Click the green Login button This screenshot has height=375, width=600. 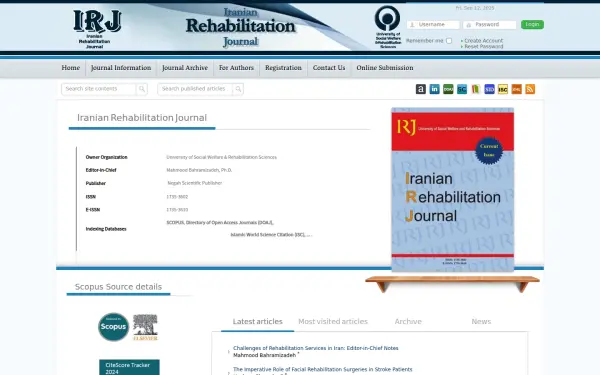click(x=532, y=24)
